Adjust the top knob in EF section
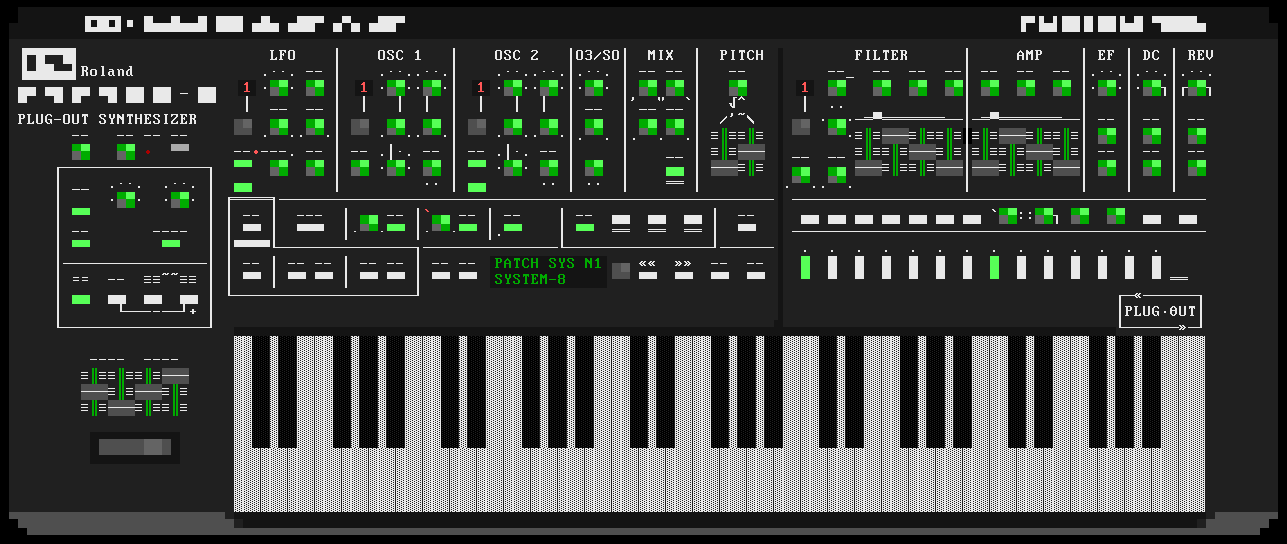1287x544 pixels. point(1106,88)
